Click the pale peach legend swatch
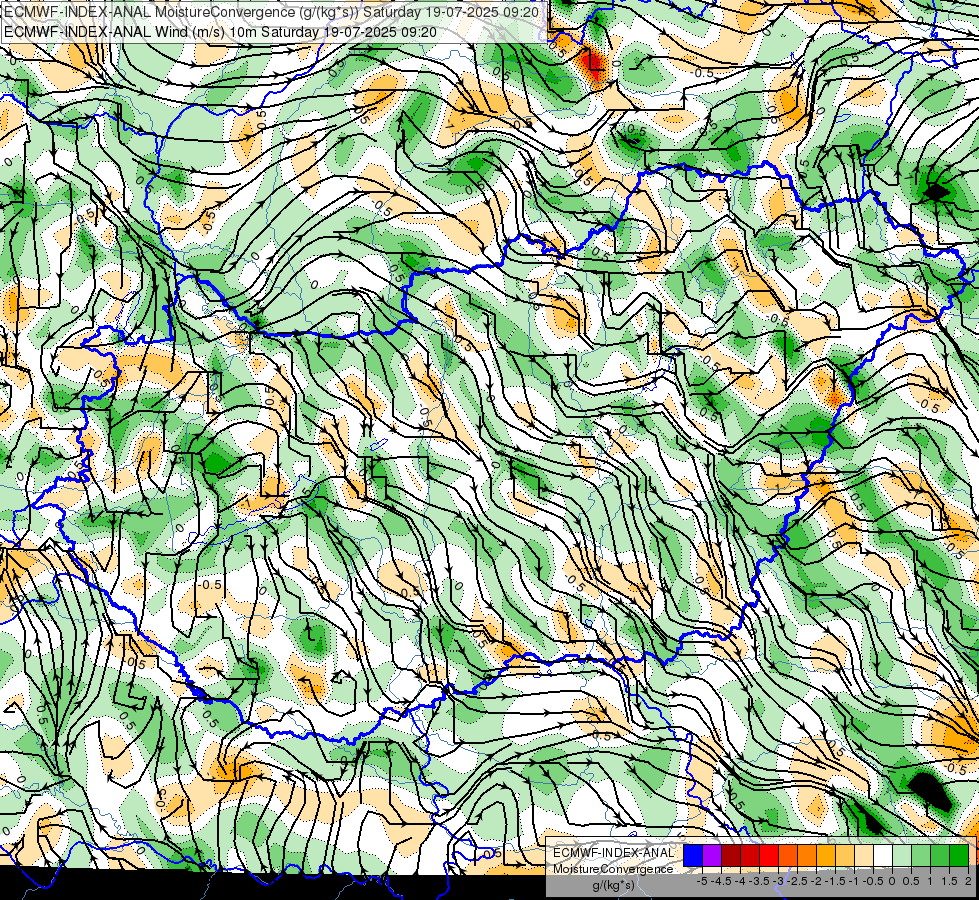 click(x=864, y=855)
